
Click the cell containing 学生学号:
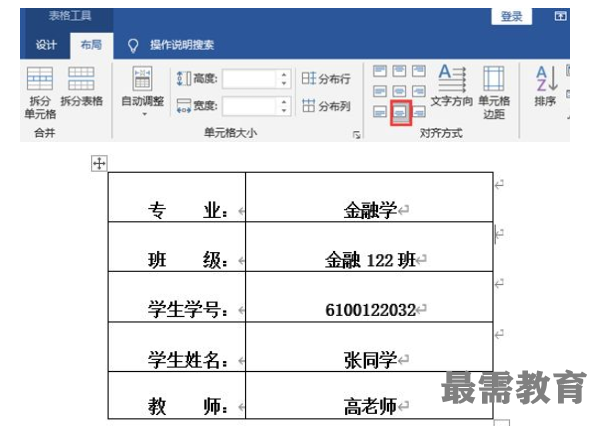coord(177,297)
